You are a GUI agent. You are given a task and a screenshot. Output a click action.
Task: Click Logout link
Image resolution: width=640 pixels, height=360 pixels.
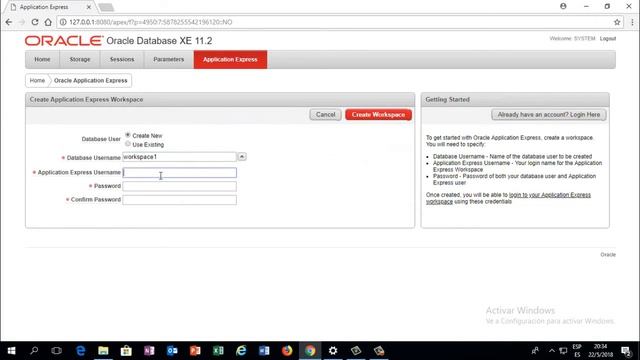(x=608, y=38)
